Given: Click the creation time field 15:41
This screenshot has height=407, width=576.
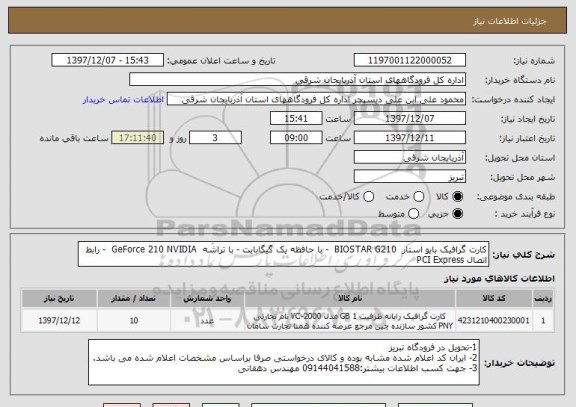Looking at the screenshot, I should tap(296, 119).
